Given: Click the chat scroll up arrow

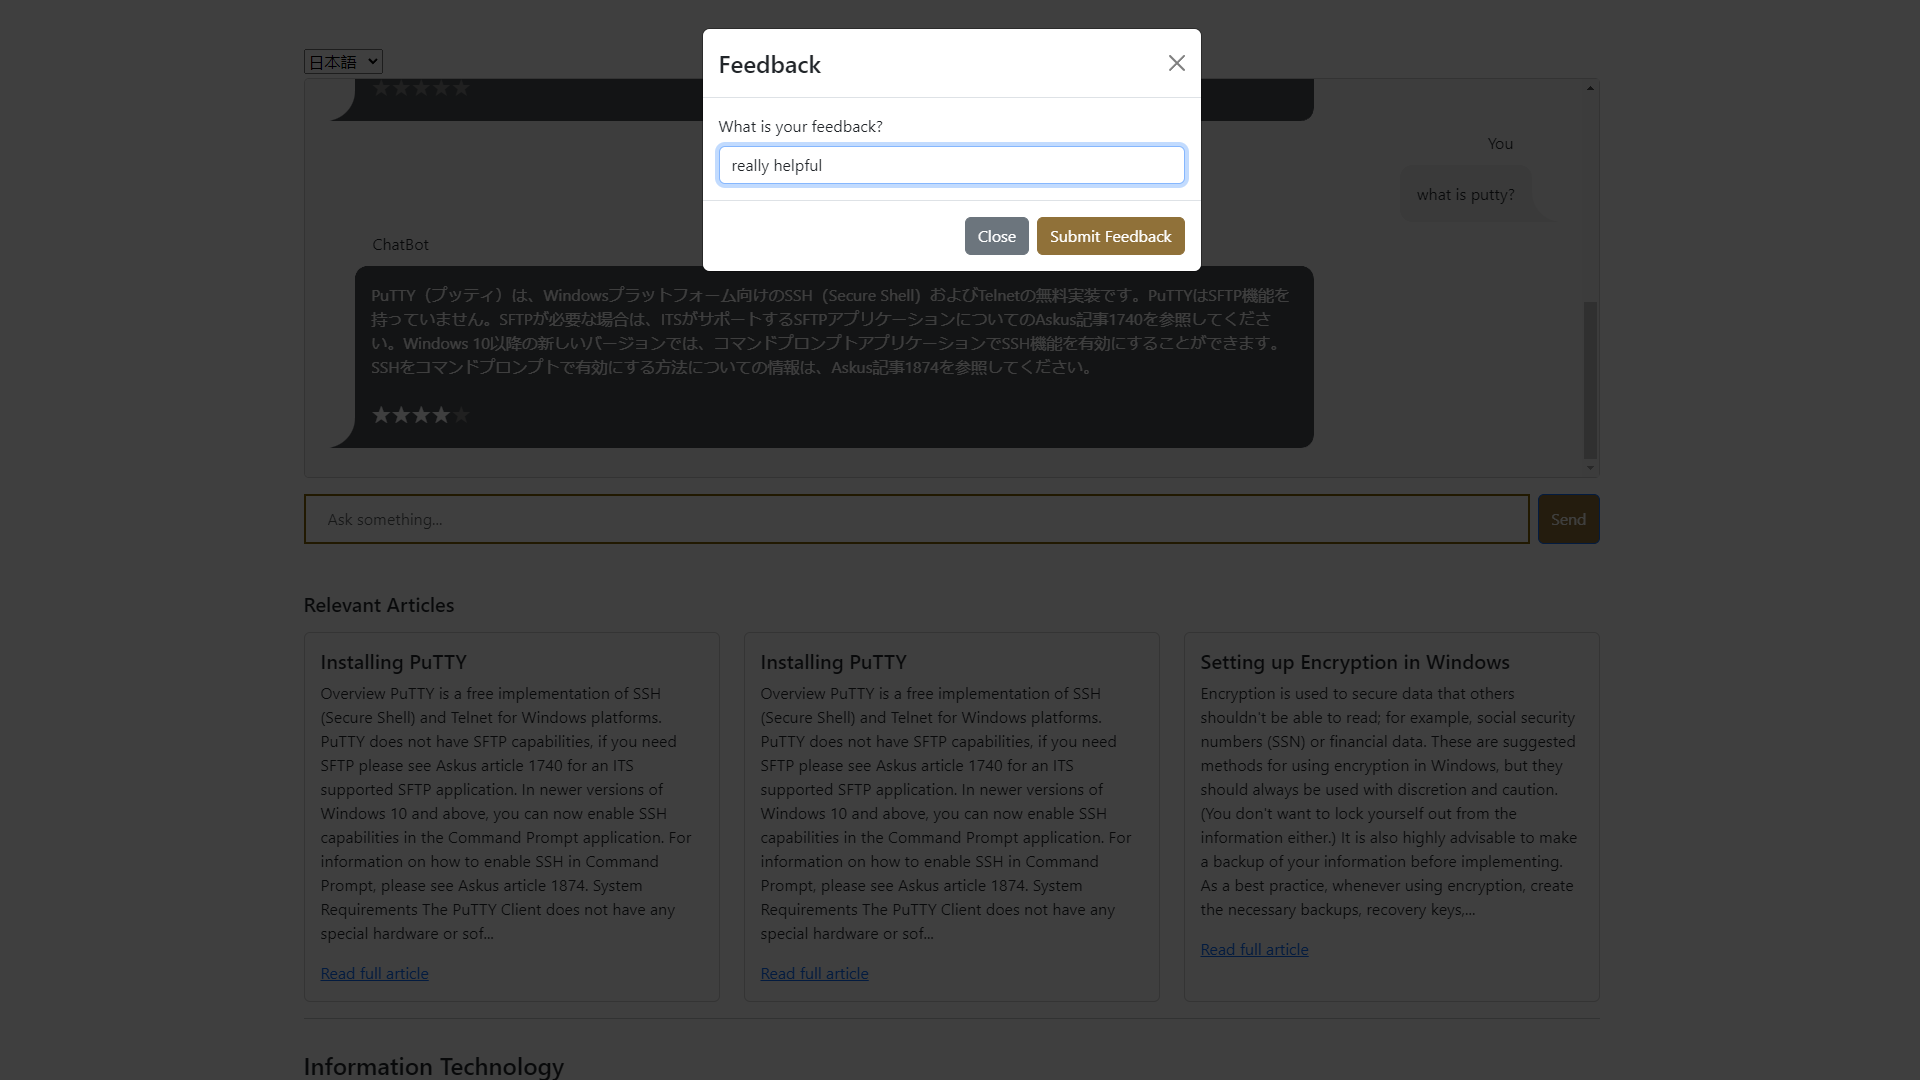Looking at the screenshot, I should click(x=1590, y=88).
